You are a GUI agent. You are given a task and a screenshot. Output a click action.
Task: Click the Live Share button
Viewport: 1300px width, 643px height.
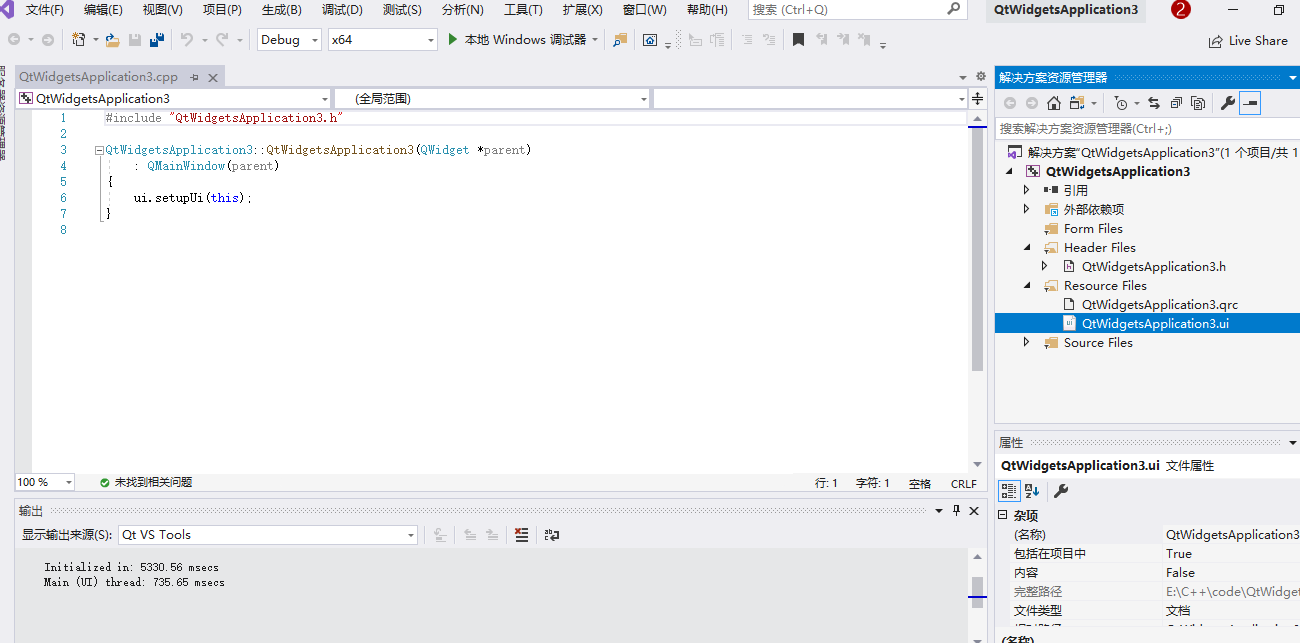click(x=1248, y=41)
